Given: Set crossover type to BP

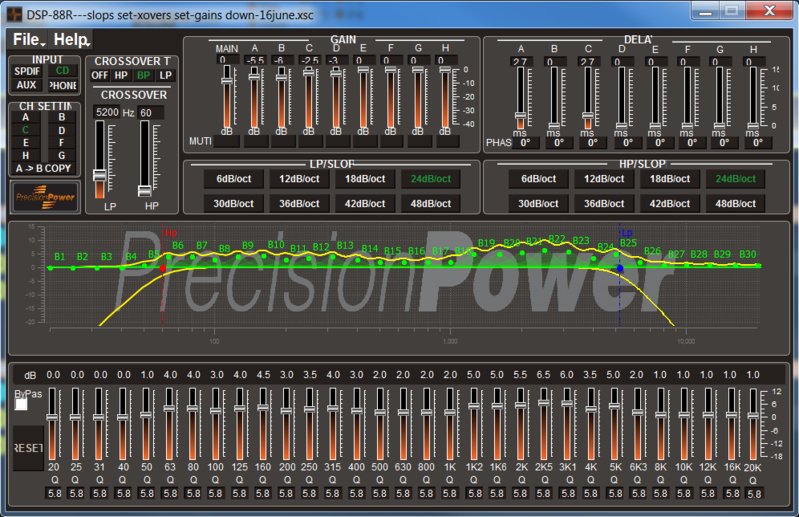Looking at the screenshot, I should [143, 75].
